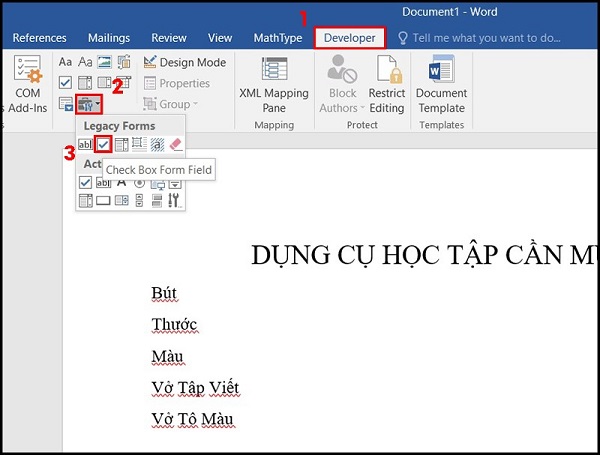The image size is (600, 455).
Task: Expand the Group dropdown
Action: pyautogui.click(x=172, y=104)
